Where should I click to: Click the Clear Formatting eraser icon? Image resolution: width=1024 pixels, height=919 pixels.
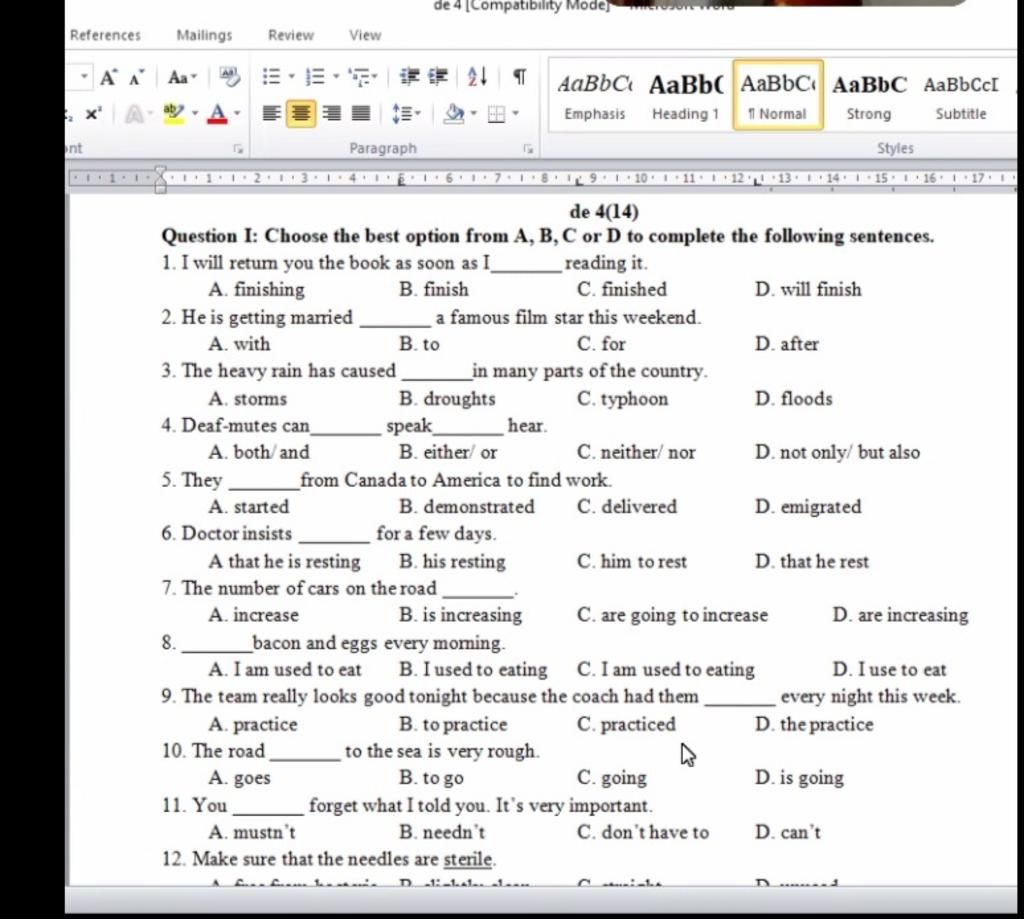[229, 76]
